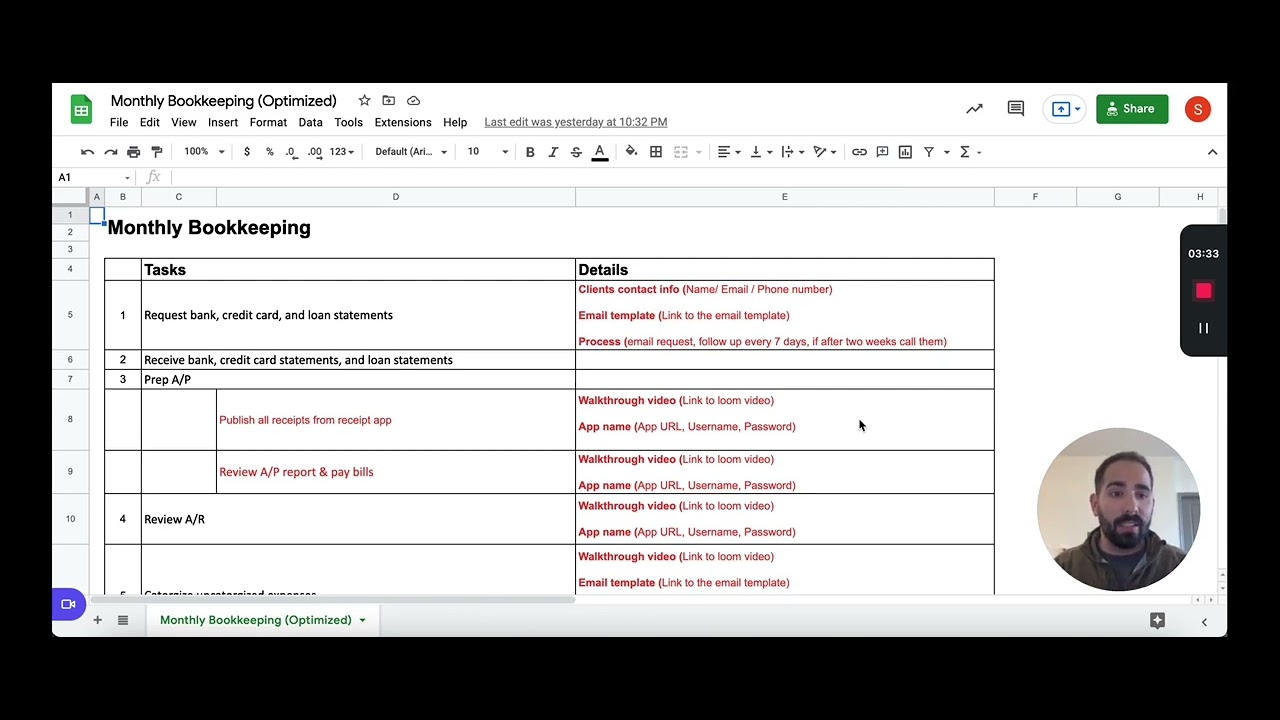
Task: Pause the screen recording
Action: [x=1203, y=328]
